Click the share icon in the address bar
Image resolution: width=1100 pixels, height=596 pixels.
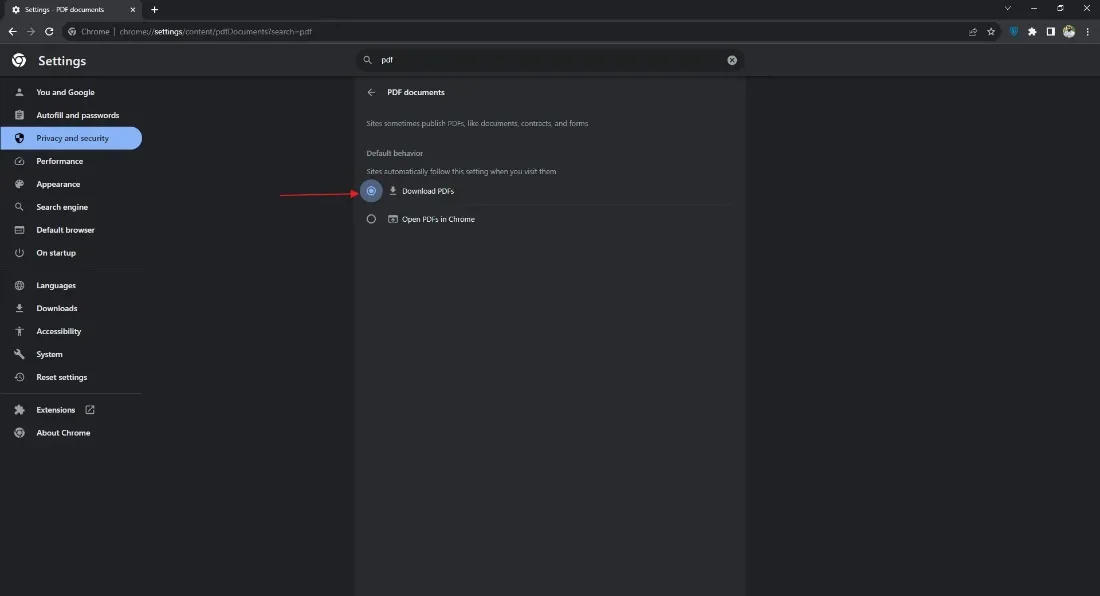point(972,31)
